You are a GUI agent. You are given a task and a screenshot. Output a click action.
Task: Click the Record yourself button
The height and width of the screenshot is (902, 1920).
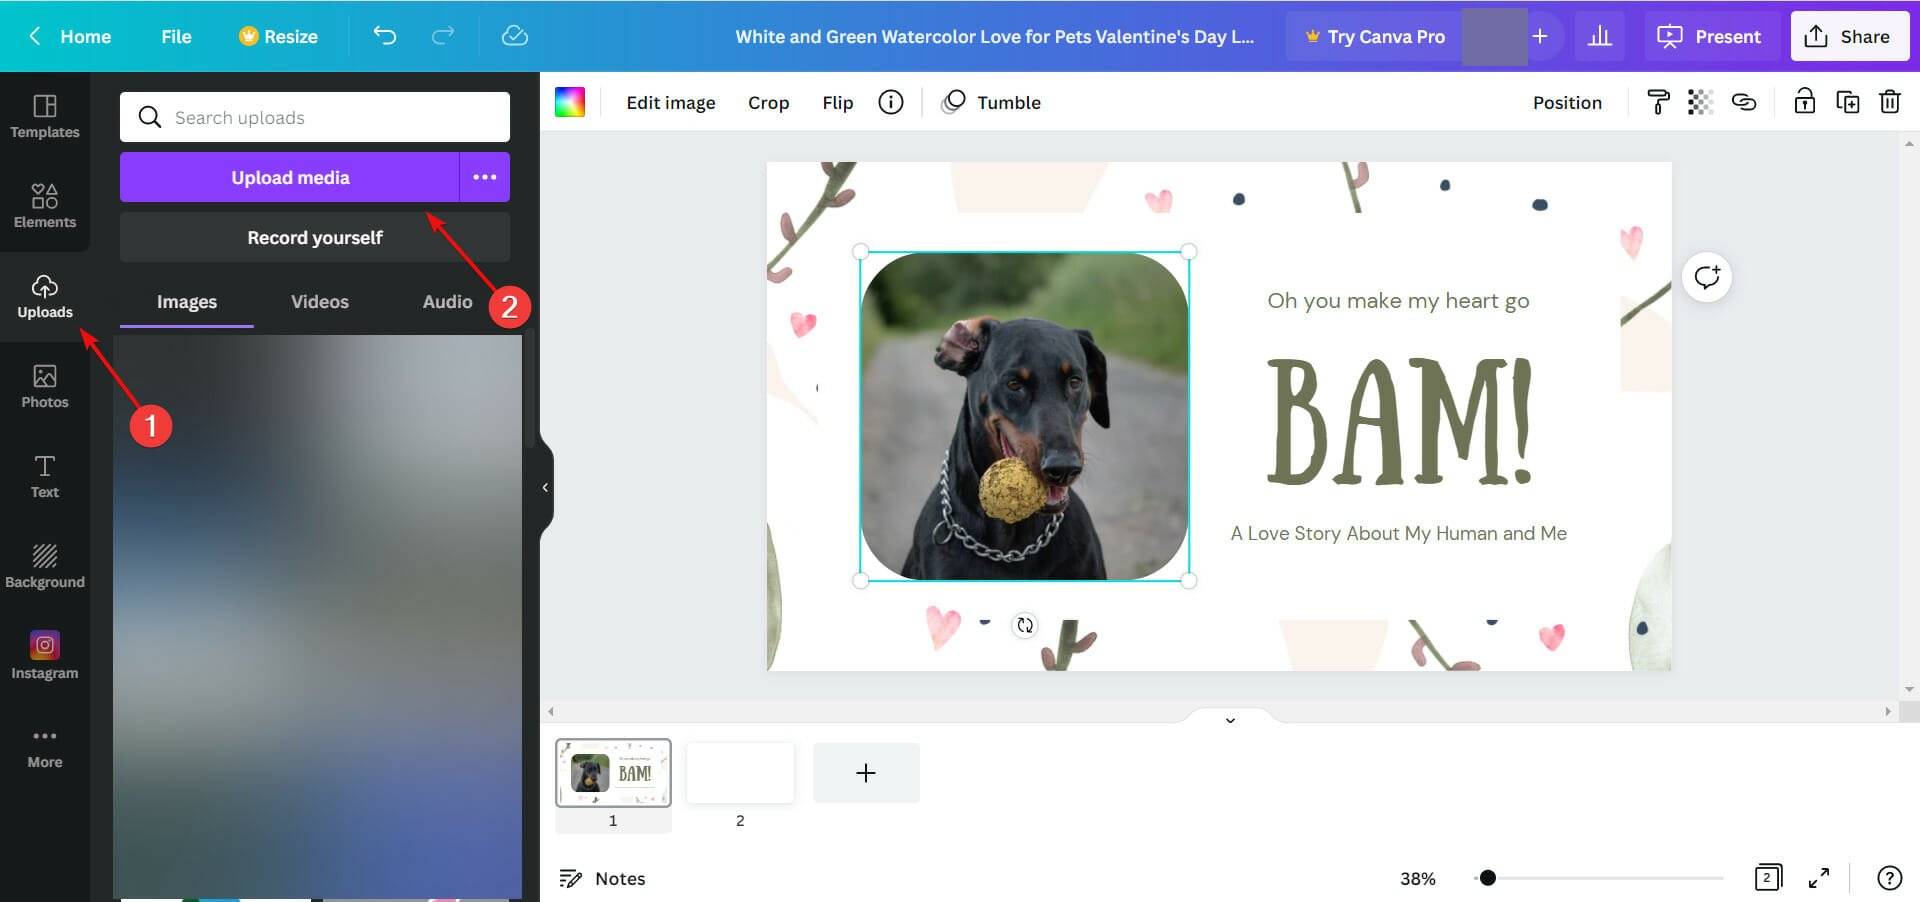pos(314,237)
